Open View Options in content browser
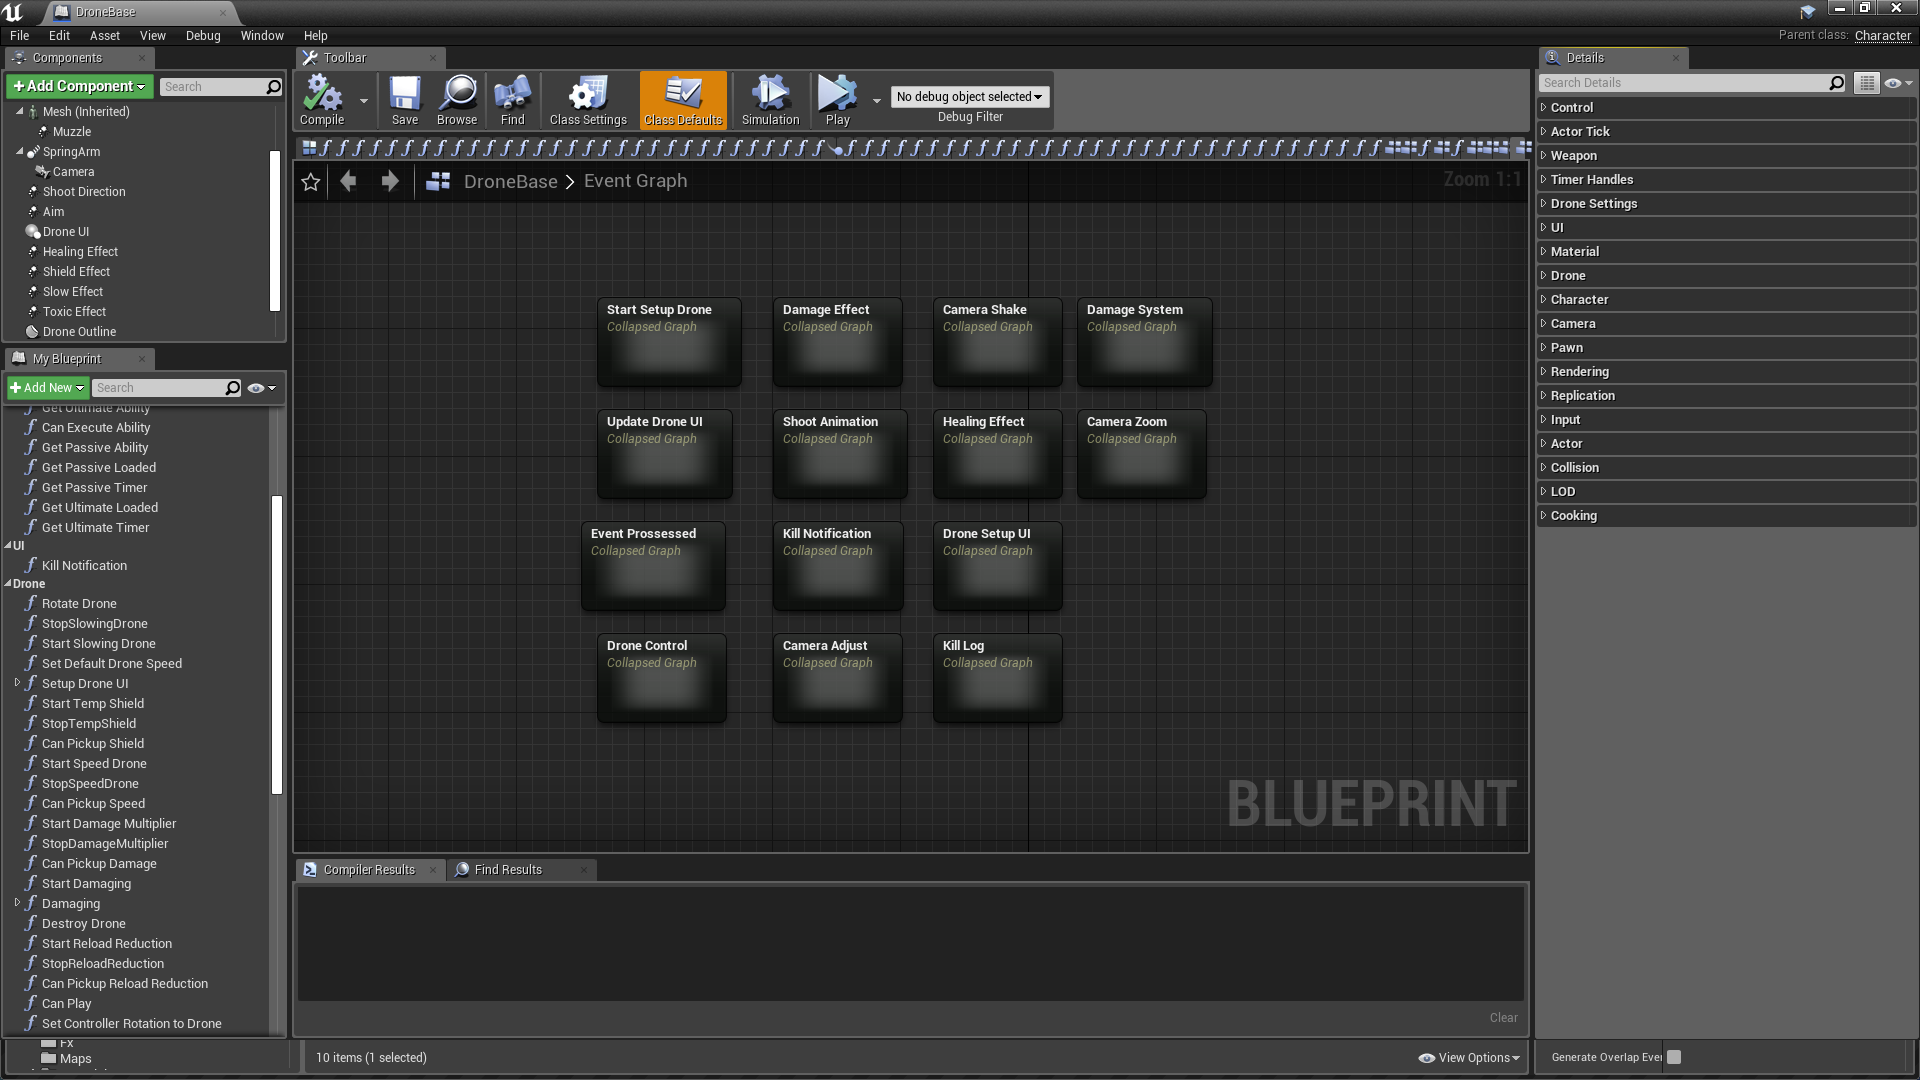Viewport: 1920px width, 1080px height. [x=1469, y=1058]
